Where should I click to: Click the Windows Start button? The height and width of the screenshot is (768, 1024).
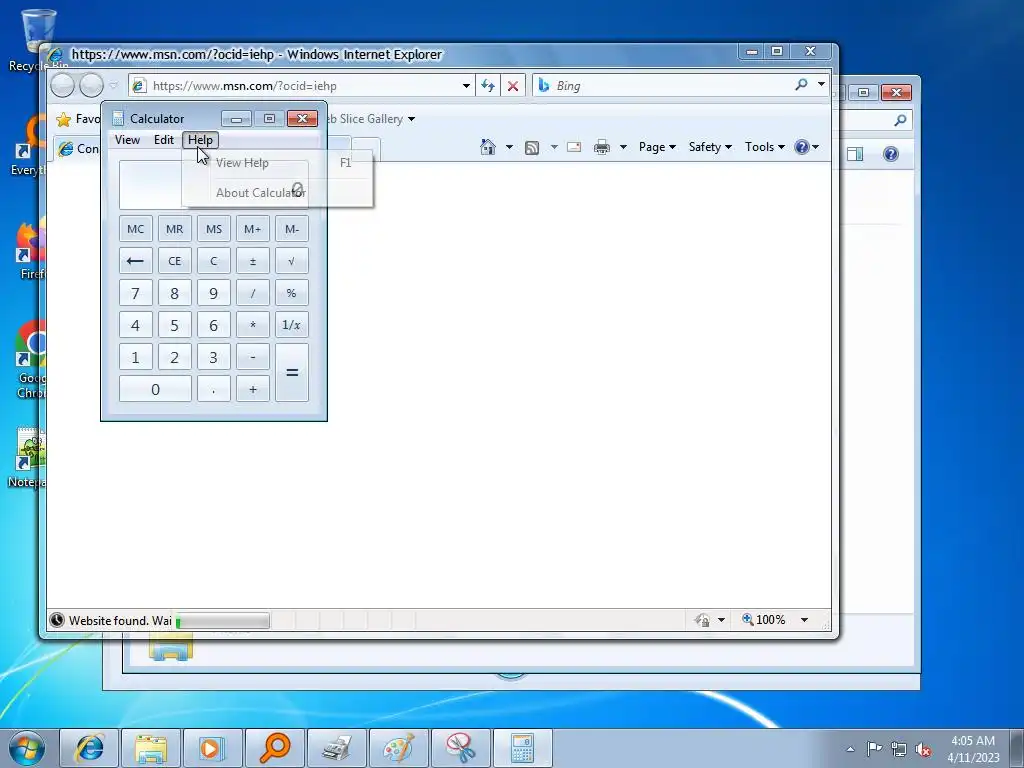click(27, 748)
